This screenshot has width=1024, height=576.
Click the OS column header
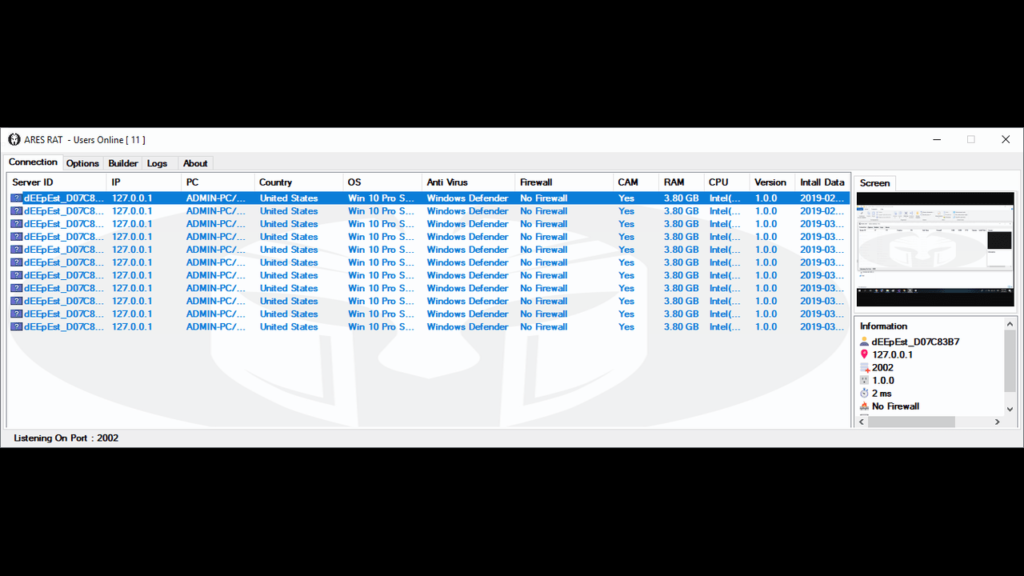[382, 182]
